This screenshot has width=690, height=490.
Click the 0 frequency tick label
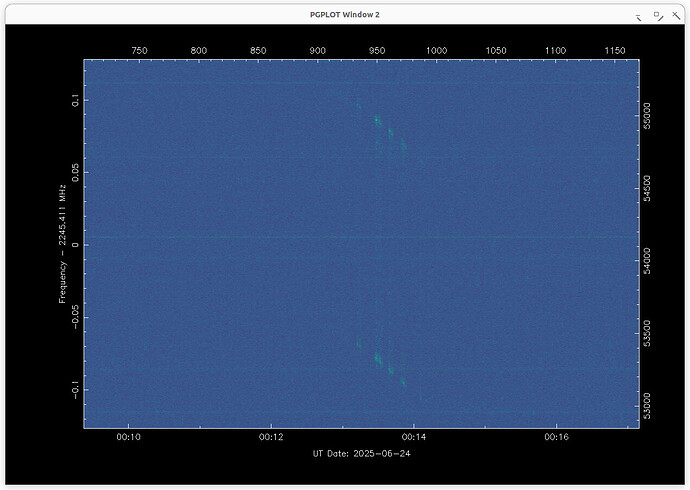75,245
